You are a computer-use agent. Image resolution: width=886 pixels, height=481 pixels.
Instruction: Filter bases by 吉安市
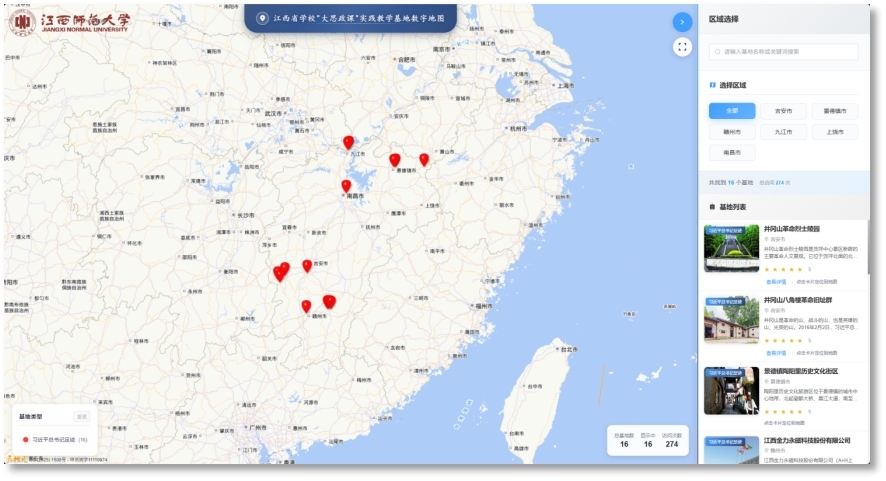783,111
